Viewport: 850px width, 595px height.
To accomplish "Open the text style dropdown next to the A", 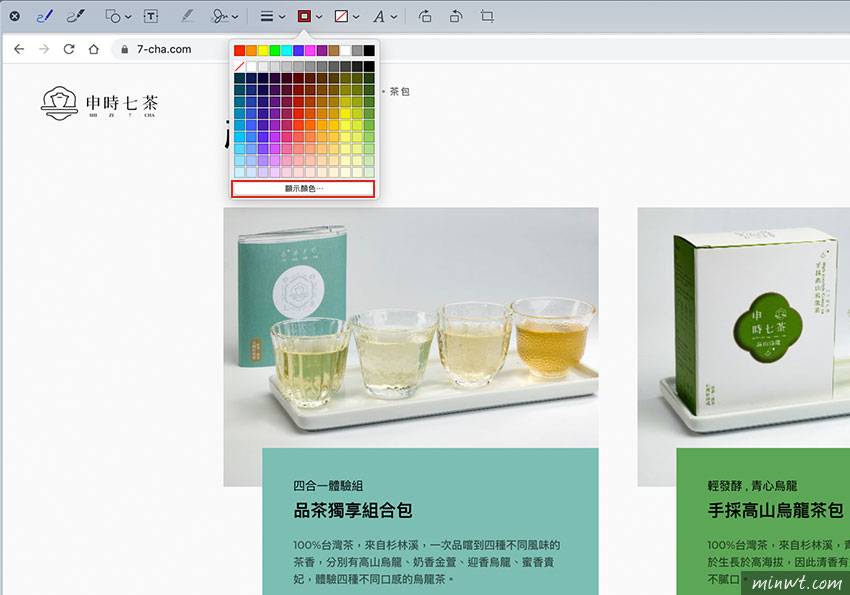I will (382, 15).
